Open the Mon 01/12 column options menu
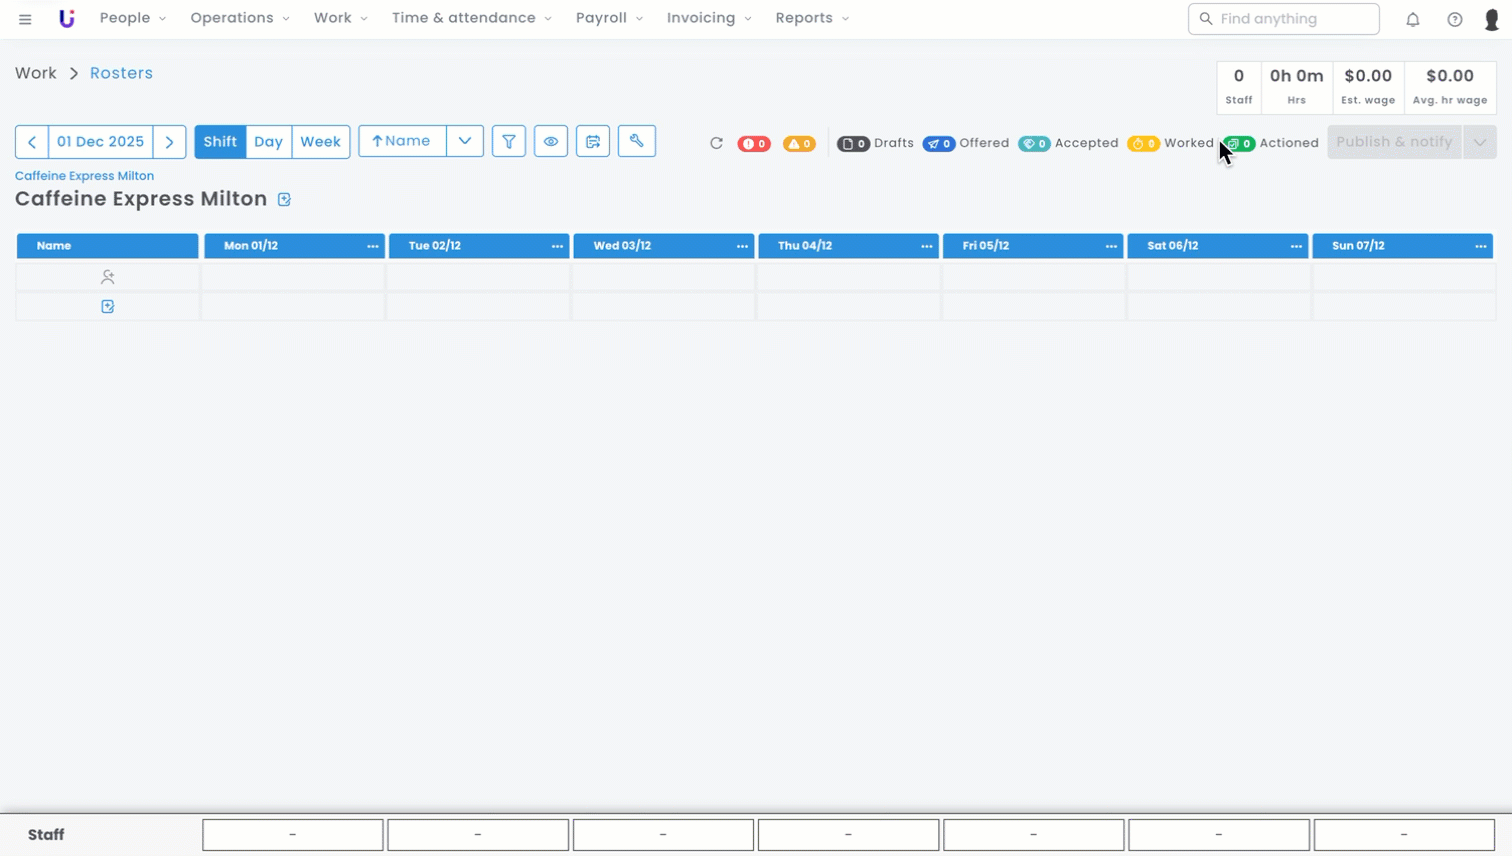1512x856 pixels. coord(372,246)
